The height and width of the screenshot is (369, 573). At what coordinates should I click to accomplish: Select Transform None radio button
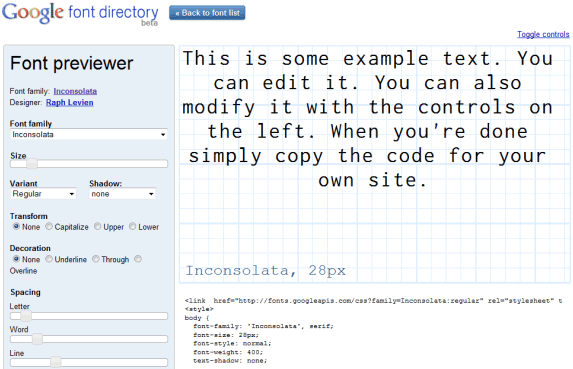point(16,227)
